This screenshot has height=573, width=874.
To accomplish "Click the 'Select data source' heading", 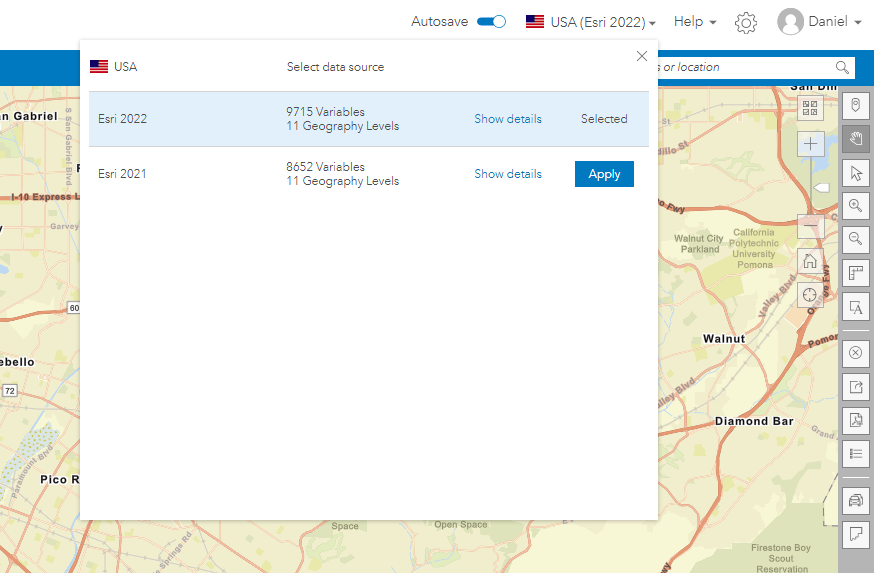I will 335,67.
